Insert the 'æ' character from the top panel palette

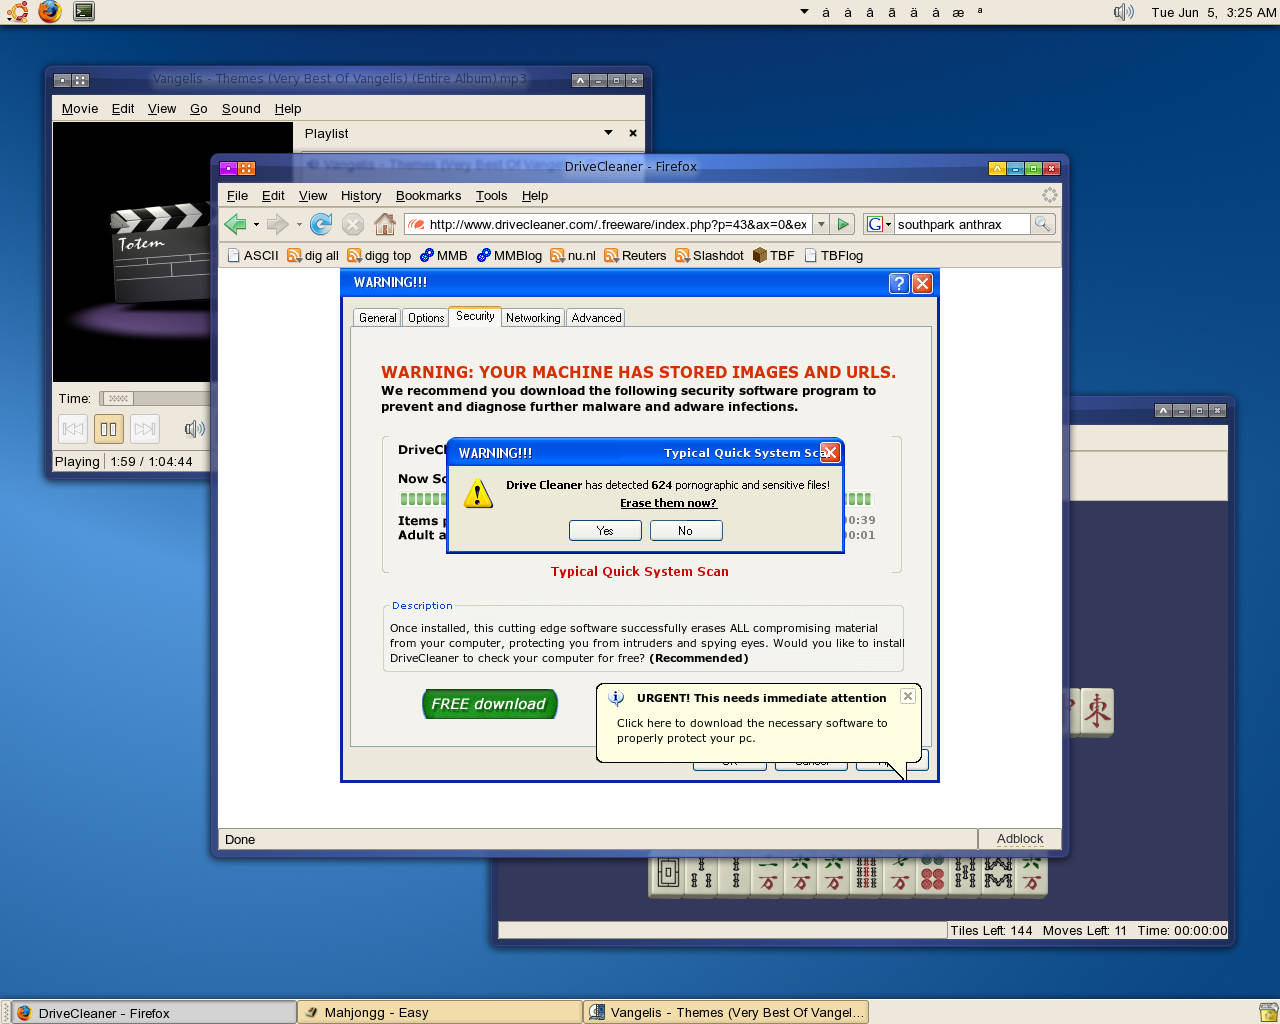(x=958, y=12)
